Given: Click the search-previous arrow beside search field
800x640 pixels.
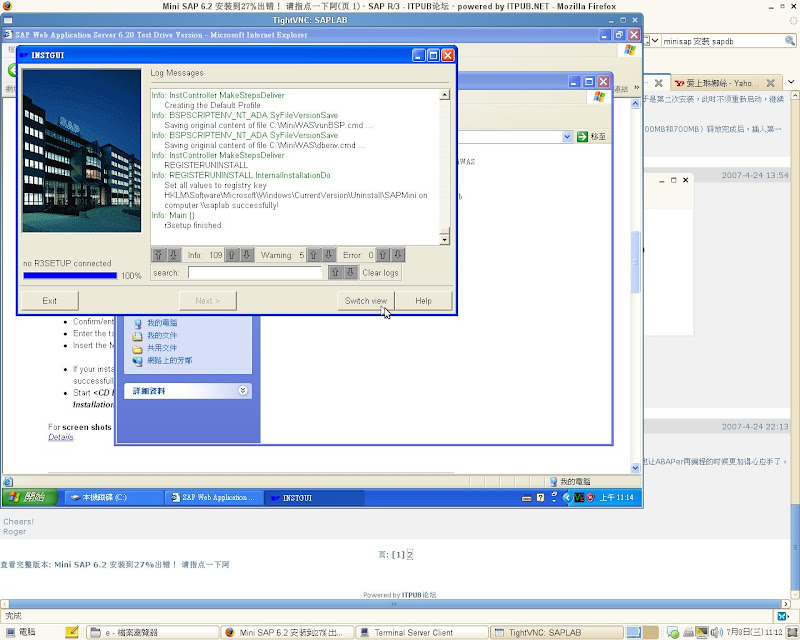Looking at the screenshot, I should (335, 273).
